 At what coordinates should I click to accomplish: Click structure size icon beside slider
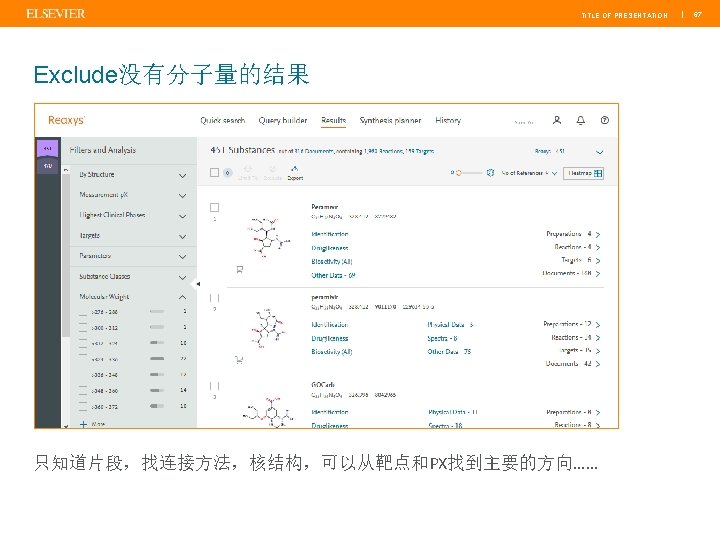[490, 173]
